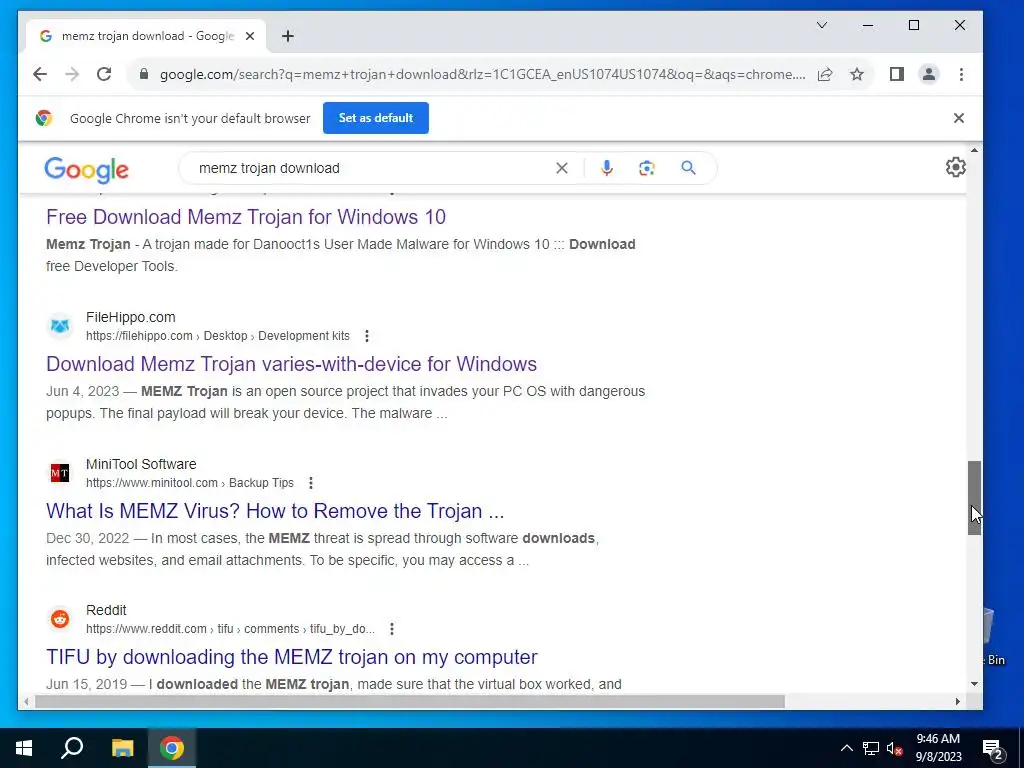This screenshot has width=1024, height=768.
Task: Click the MiniTool Software favicon
Action: click(x=60, y=473)
